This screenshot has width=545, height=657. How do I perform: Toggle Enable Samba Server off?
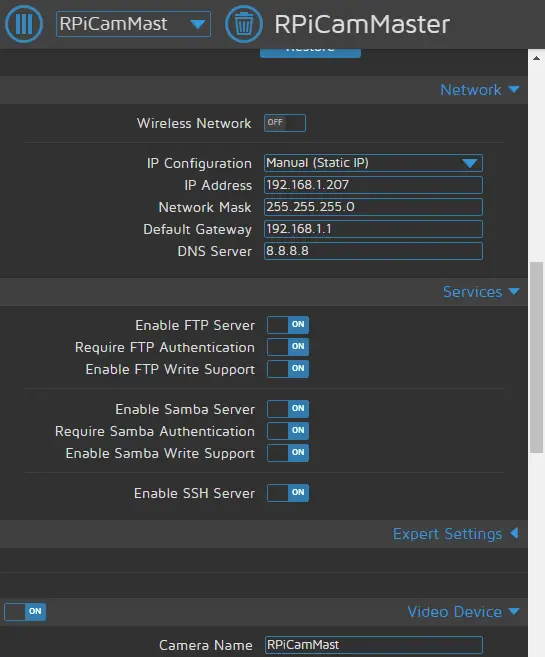288,409
